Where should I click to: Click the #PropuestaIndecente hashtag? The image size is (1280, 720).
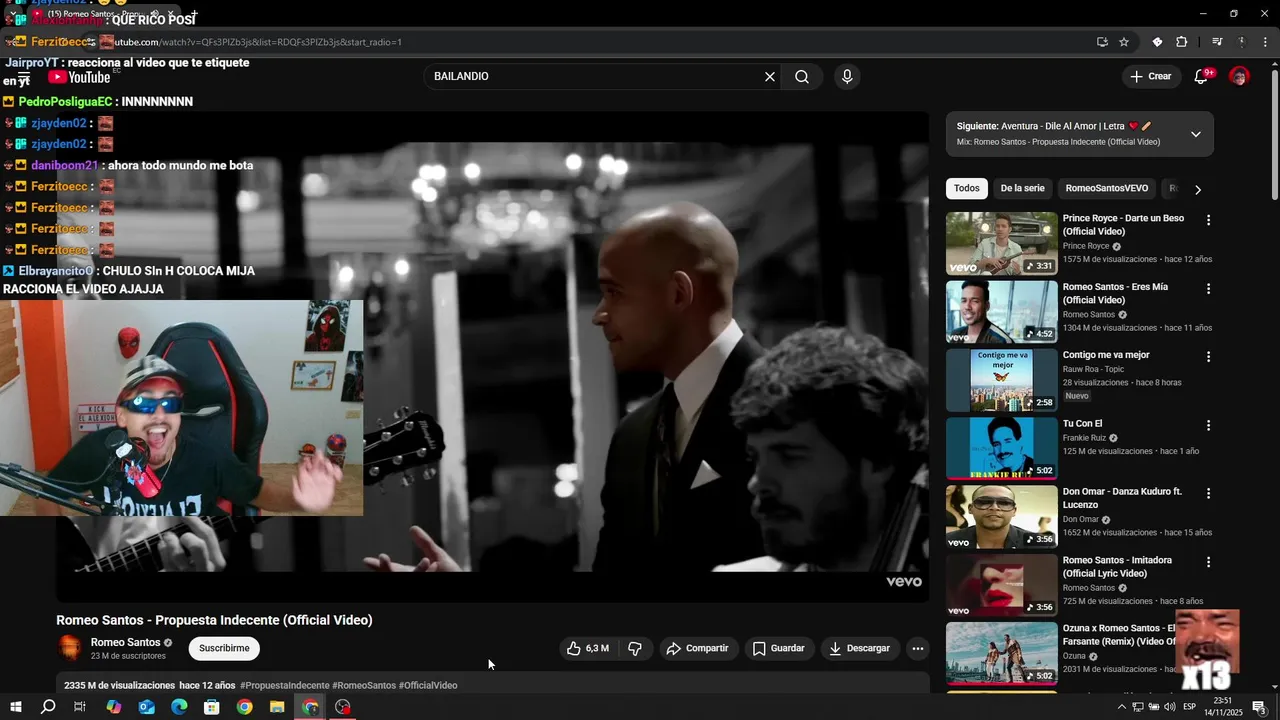(x=285, y=686)
